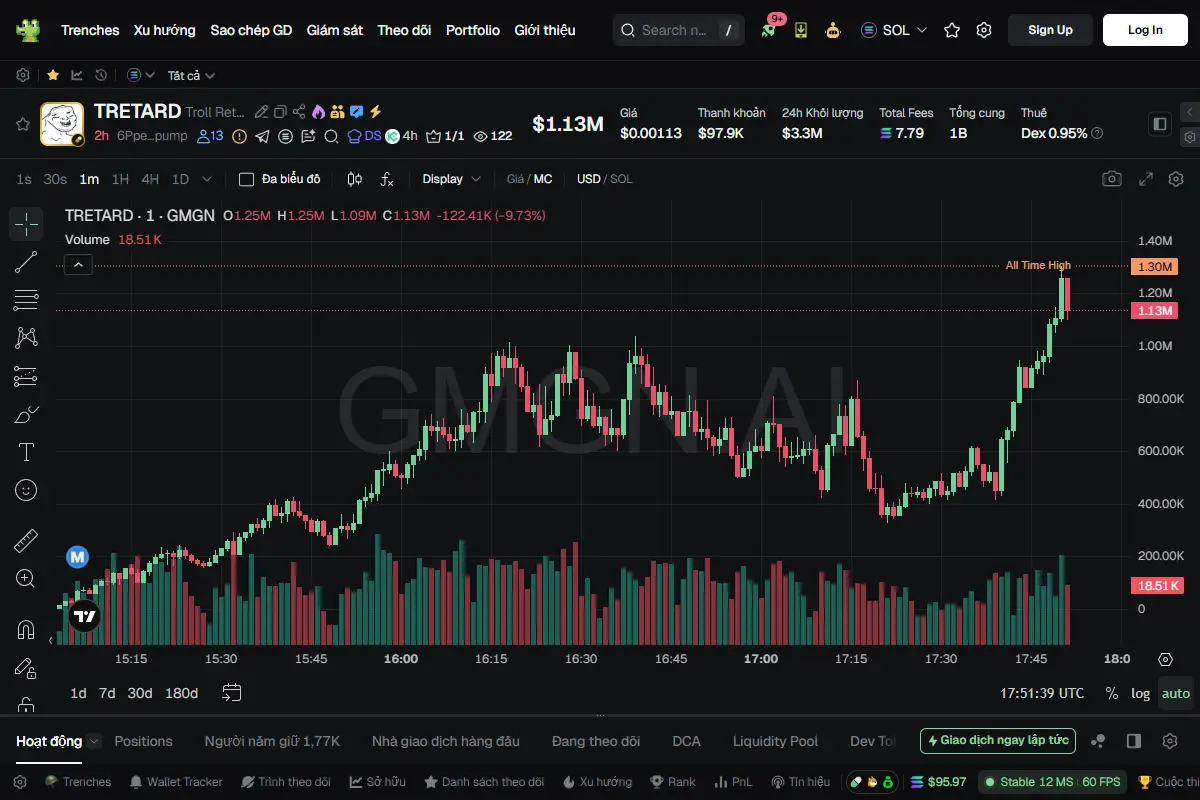Toggle stay-in-drawing-mode pencil lock
The image size is (1200, 800).
26,668
